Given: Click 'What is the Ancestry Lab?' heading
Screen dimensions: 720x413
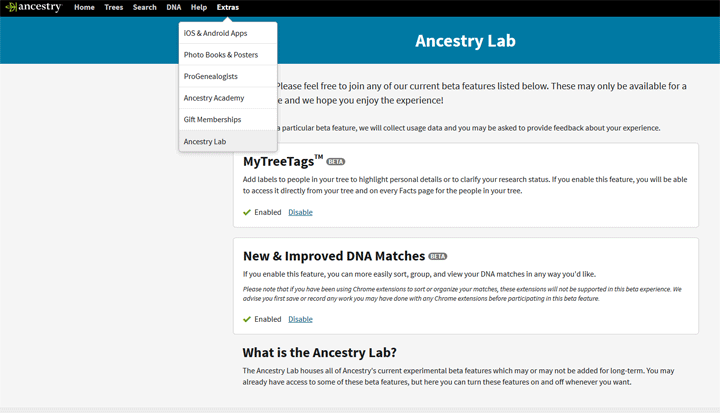Looking at the screenshot, I should click(x=320, y=352).
